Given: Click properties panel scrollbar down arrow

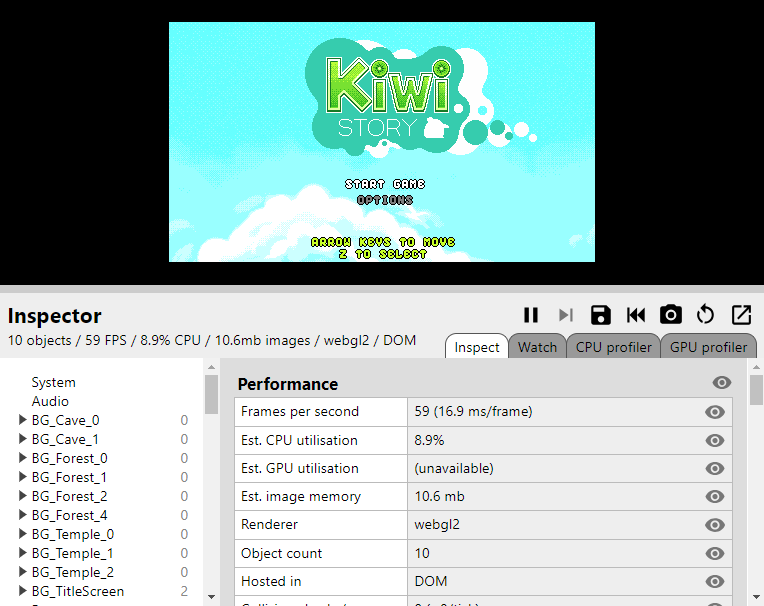Looking at the screenshot, I should pyautogui.click(x=756, y=596).
